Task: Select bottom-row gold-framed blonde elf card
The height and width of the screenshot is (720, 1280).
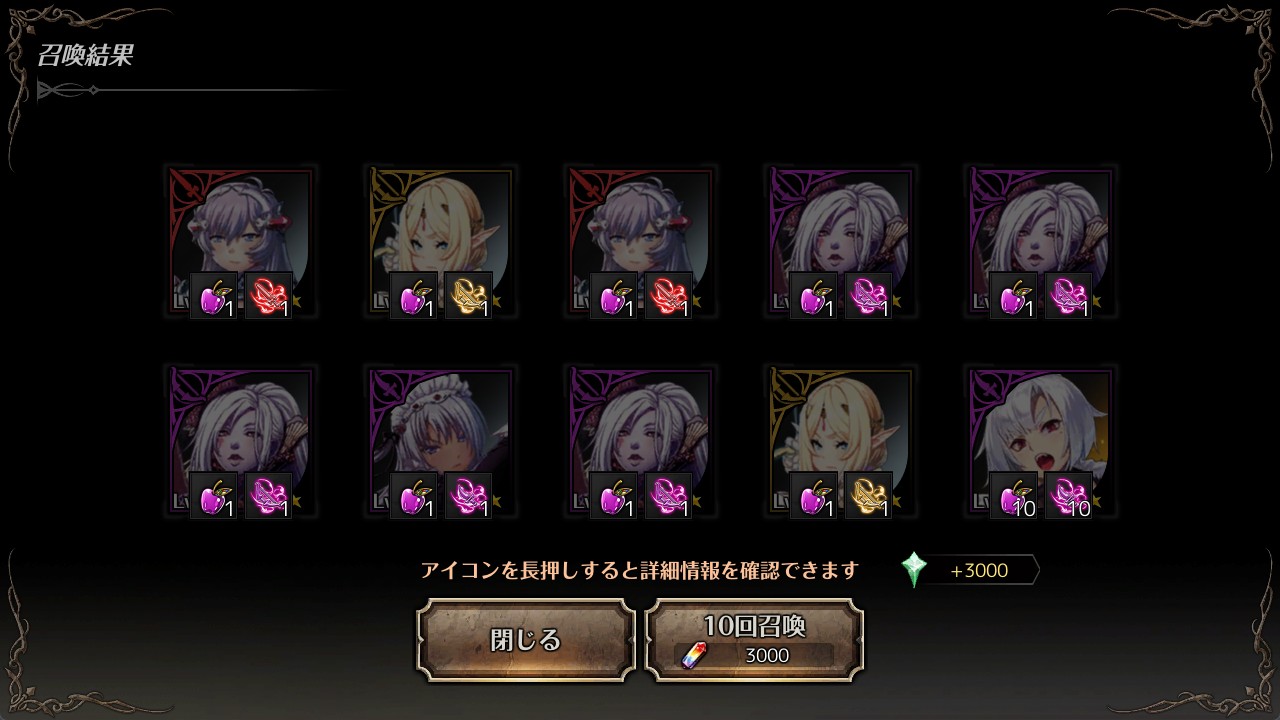Action: (x=841, y=441)
